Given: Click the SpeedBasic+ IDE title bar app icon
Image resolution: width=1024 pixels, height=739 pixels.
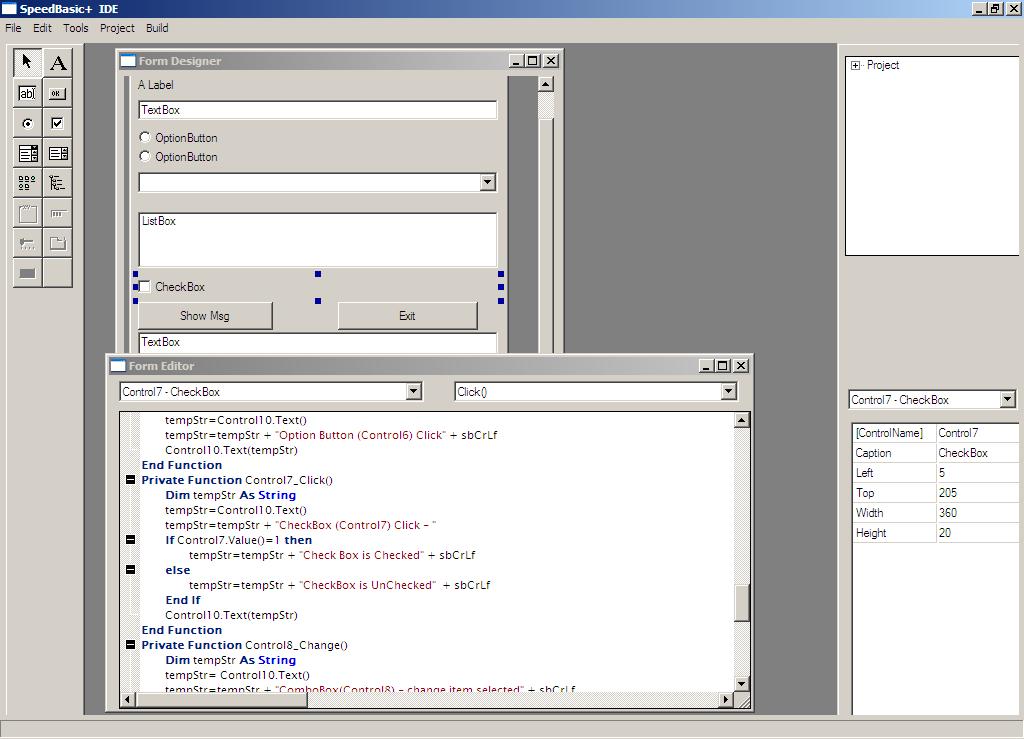Looking at the screenshot, I should coord(9,8).
